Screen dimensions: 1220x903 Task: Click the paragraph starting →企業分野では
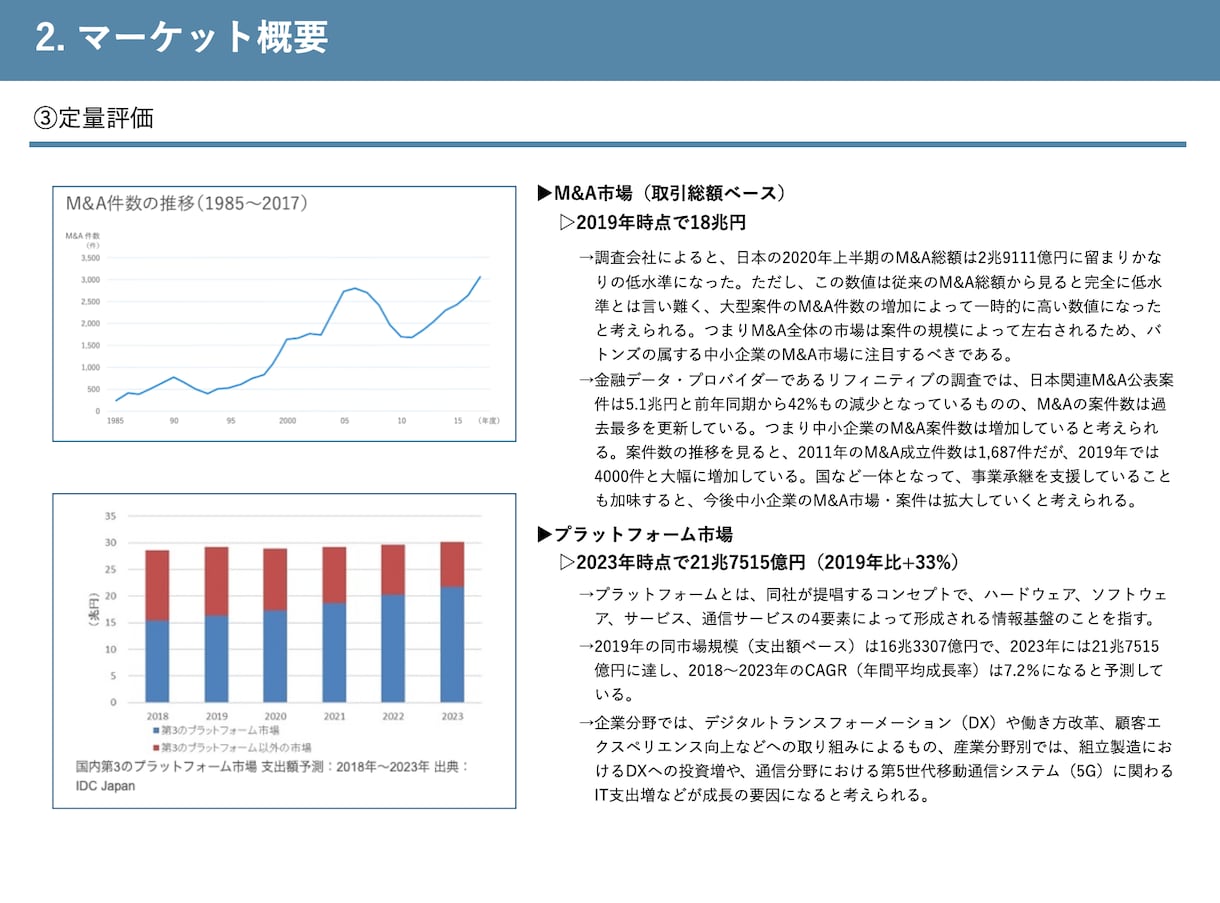[x=876, y=759]
